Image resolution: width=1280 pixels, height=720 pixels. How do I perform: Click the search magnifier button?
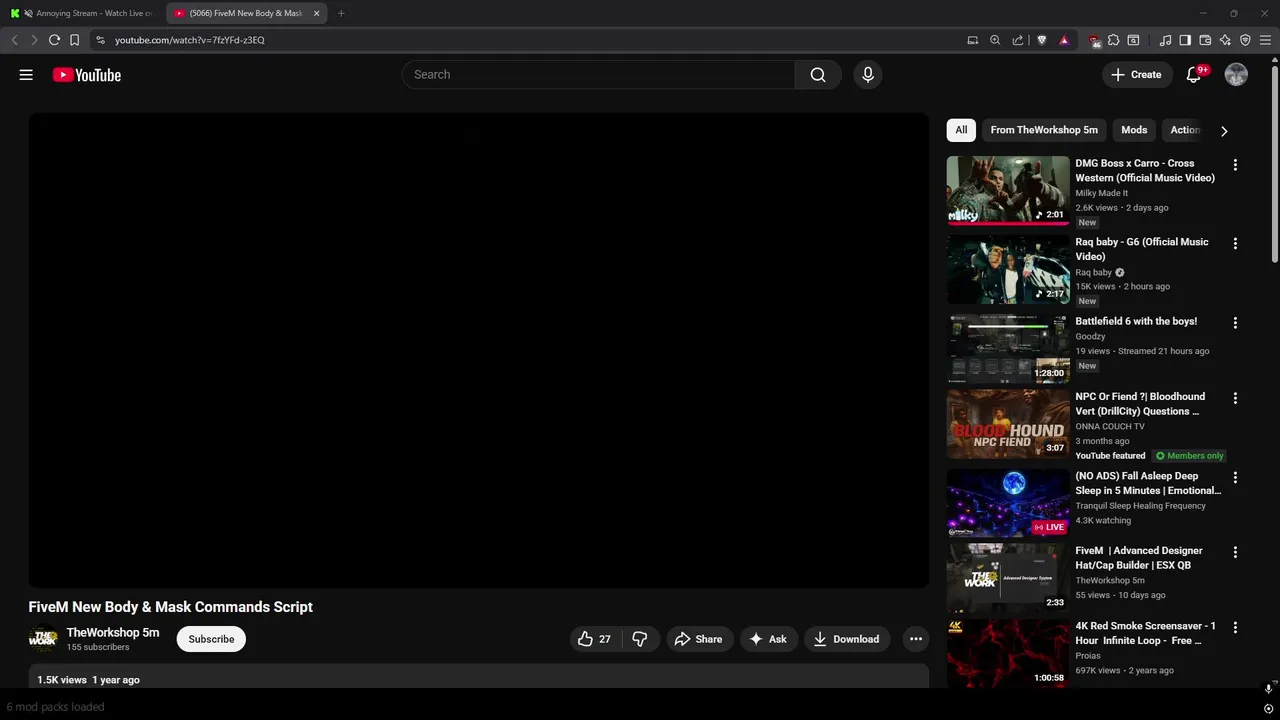point(818,75)
